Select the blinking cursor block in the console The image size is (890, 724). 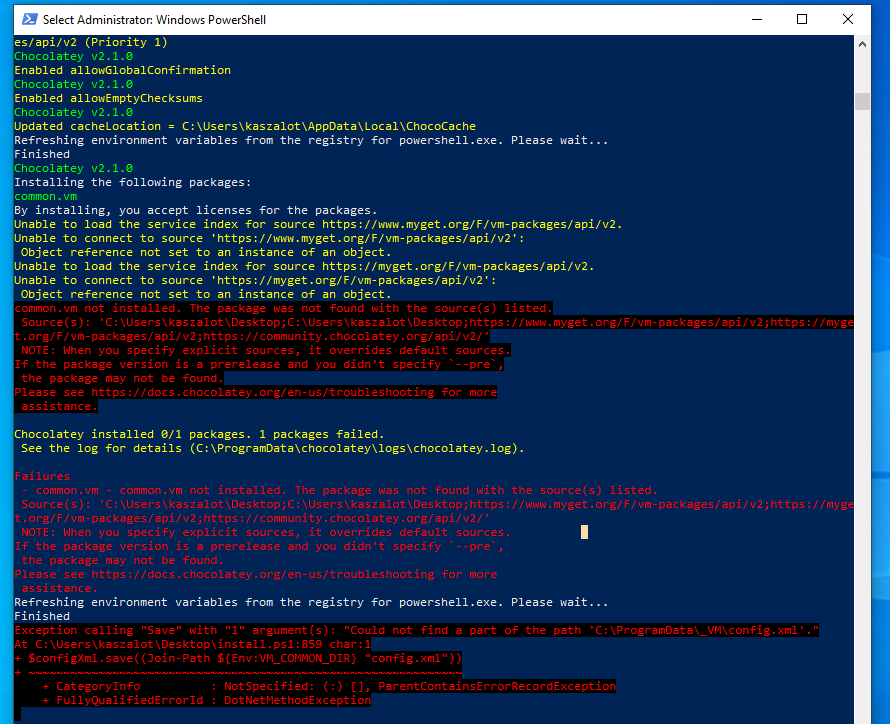(x=583, y=532)
